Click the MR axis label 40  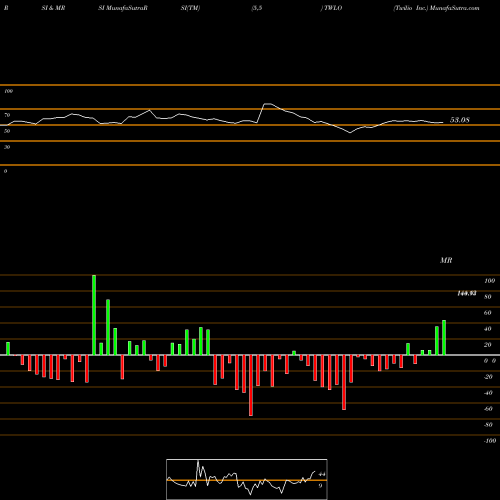[x=488, y=329]
